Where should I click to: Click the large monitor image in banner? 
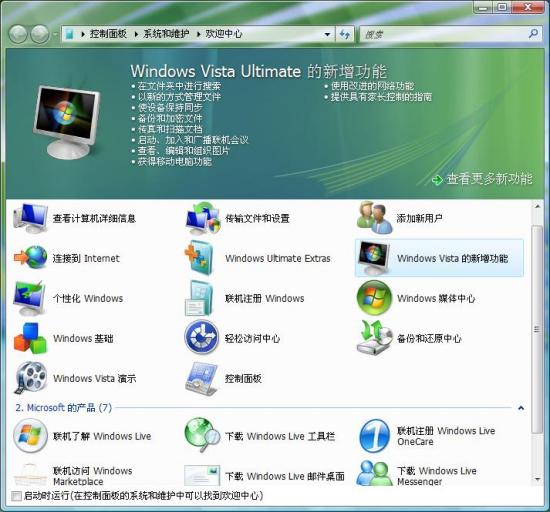[x=67, y=122]
